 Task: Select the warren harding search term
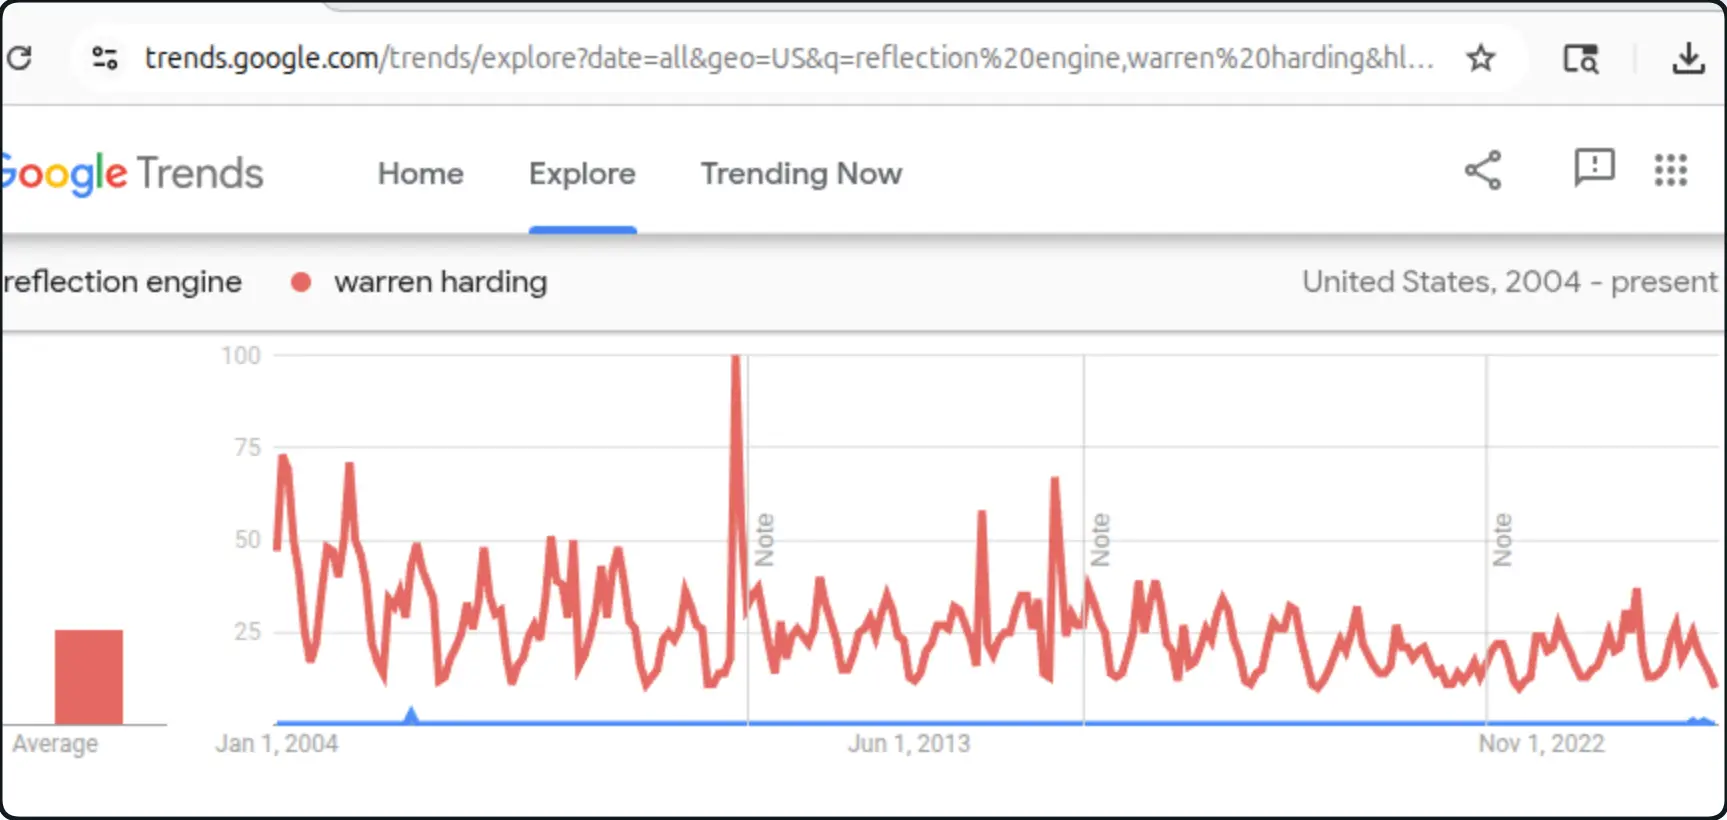pos(440,282)
